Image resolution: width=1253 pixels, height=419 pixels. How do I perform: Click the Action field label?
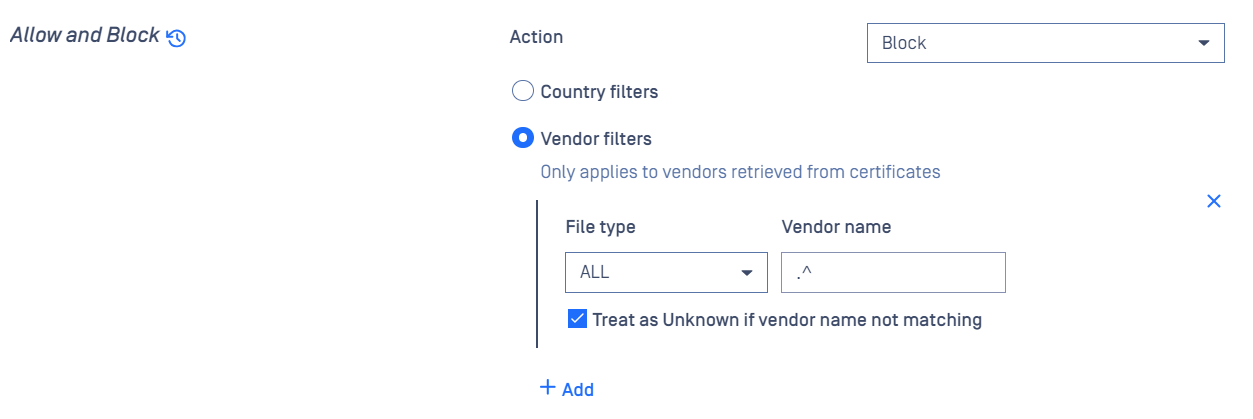[x=536, y=37]
